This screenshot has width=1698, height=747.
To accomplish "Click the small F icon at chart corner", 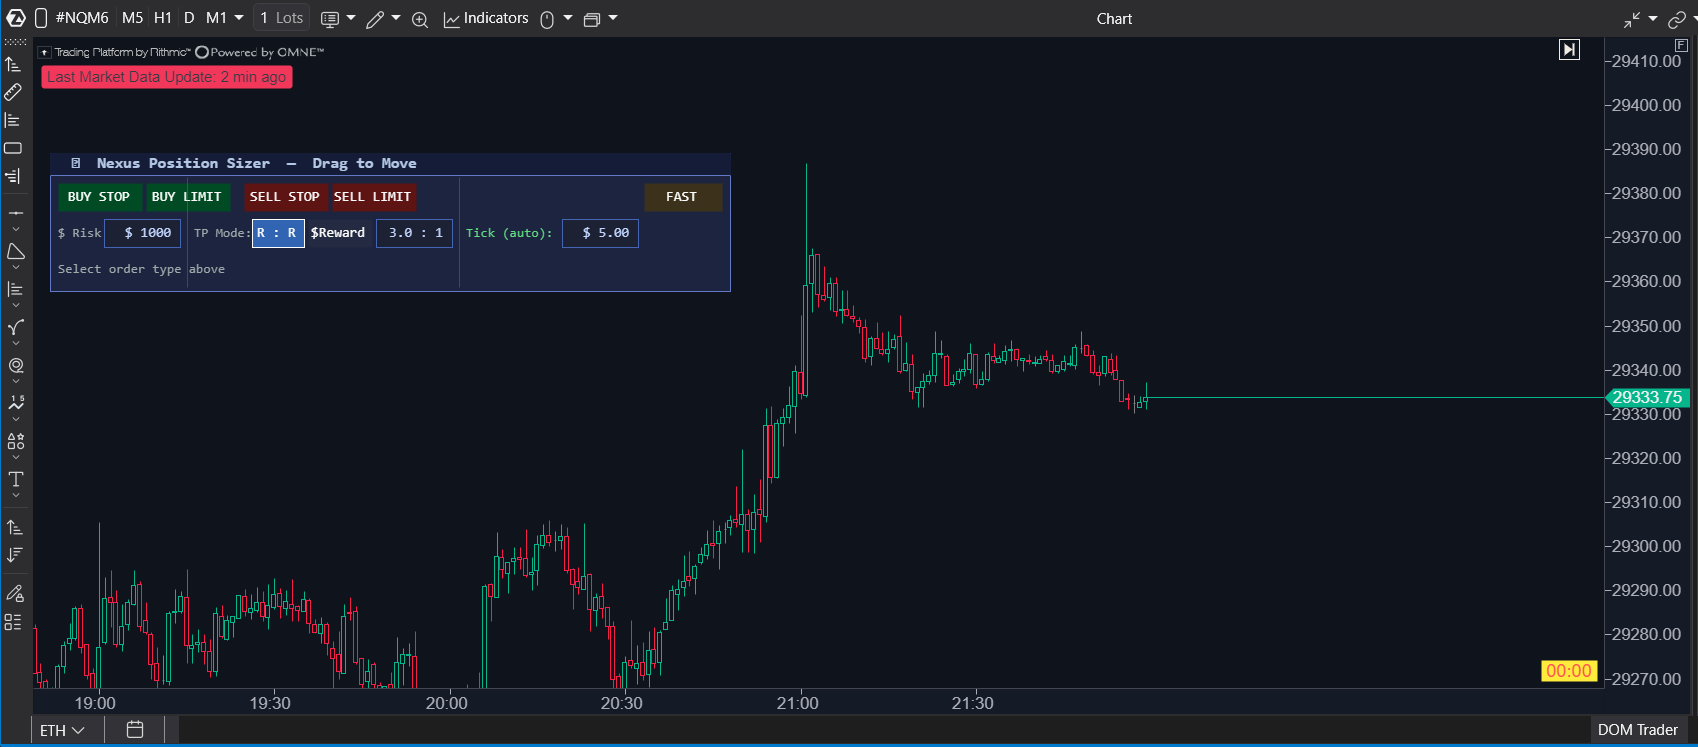I will (x=1681, y=46).
